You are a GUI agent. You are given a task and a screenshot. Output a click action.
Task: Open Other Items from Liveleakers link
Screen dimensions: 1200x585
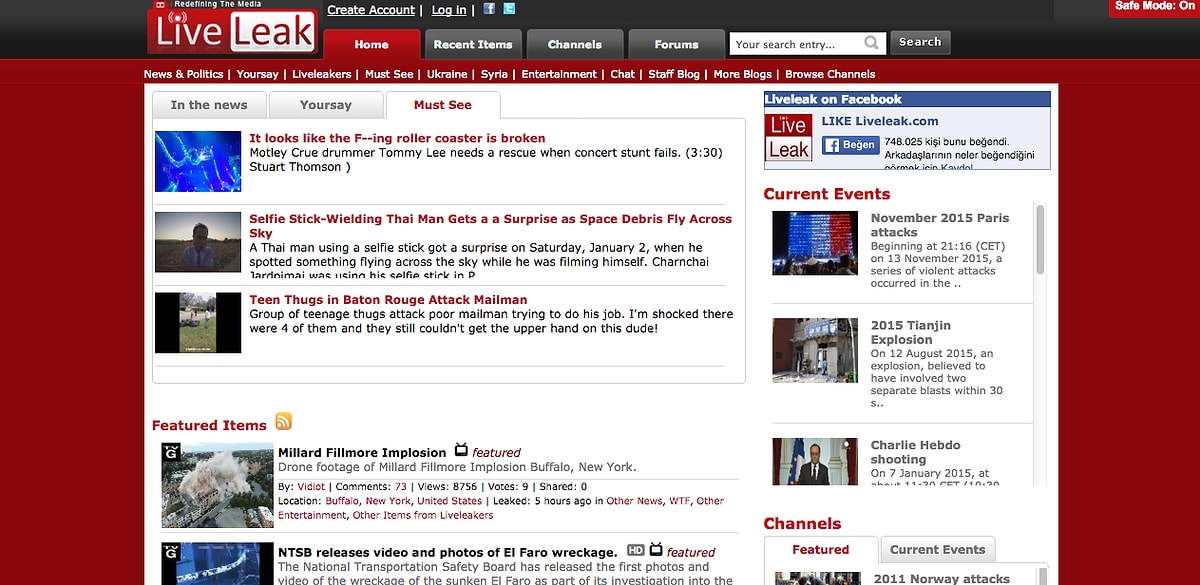pyautogui.click(x=423, y=515)
